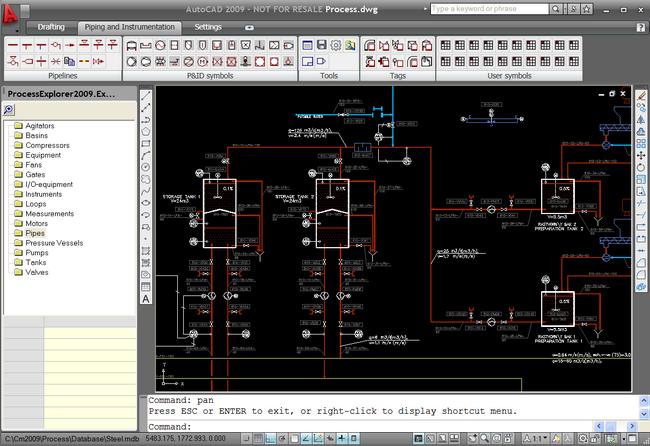The width and height of the screenshot is (650, 446).
Task: Open the Settings ribbon tab
Action: tap(208, 27)
